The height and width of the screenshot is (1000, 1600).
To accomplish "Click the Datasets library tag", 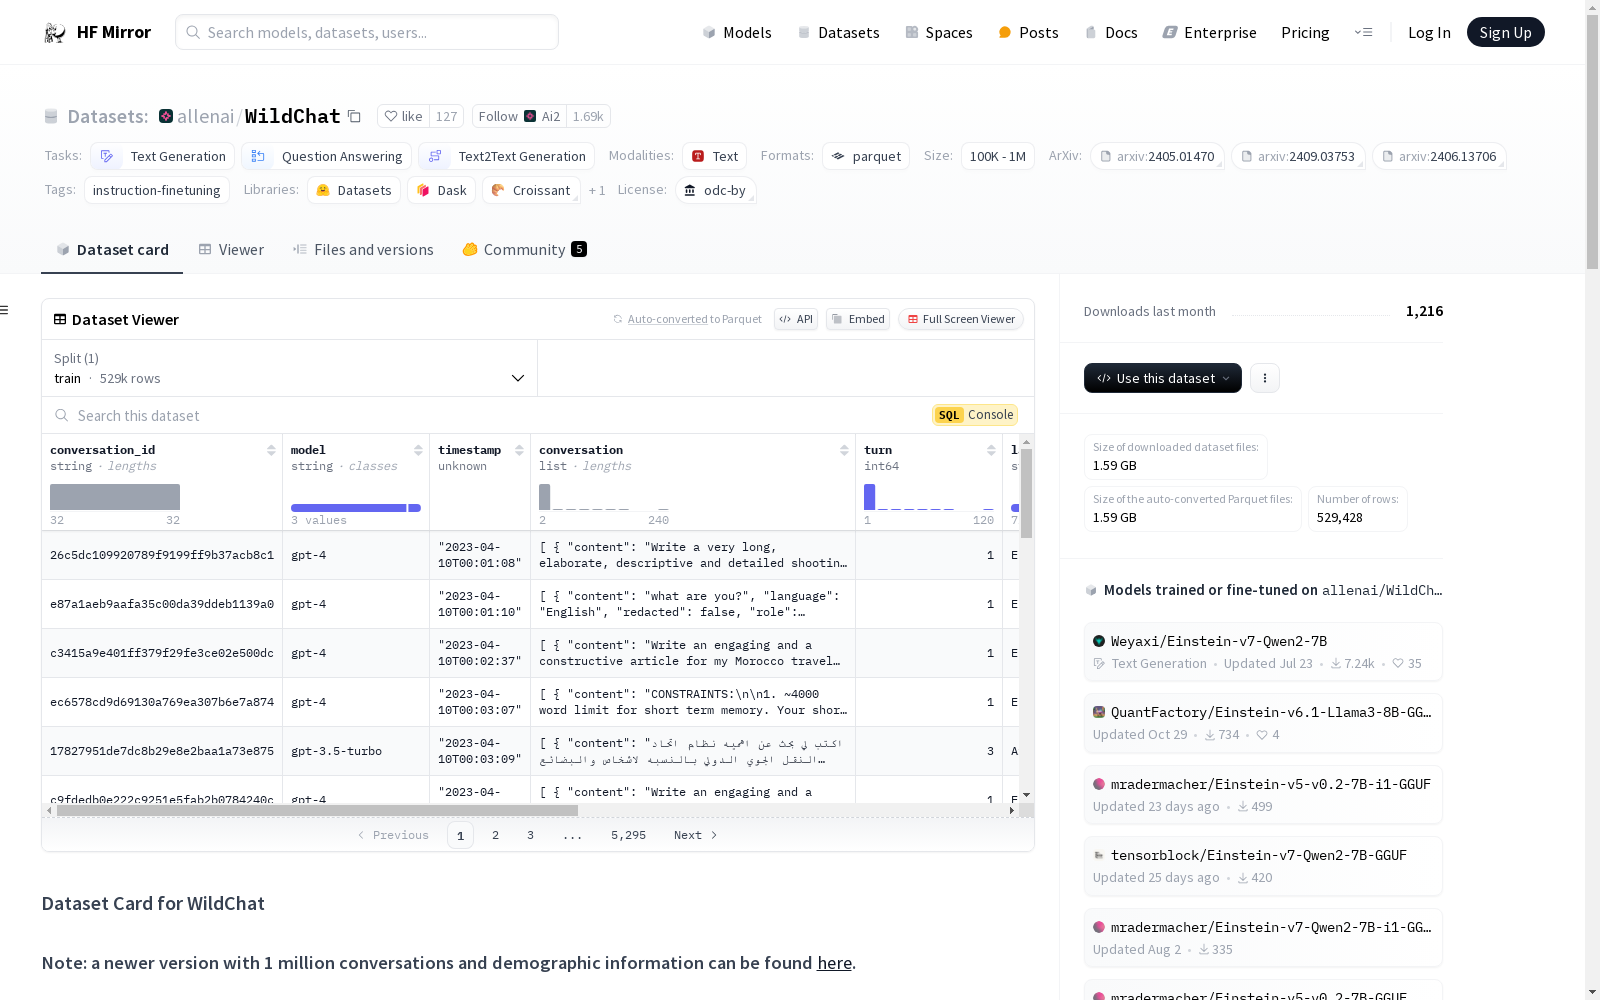I will point(354,190).
